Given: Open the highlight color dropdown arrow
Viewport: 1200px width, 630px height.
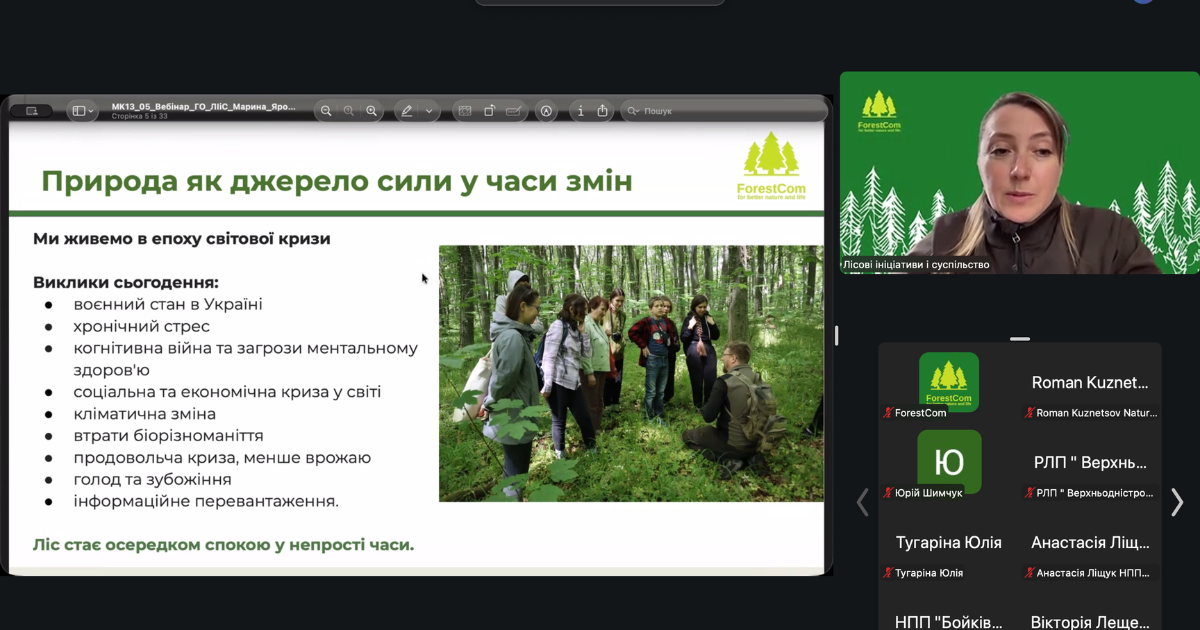Looking at the screenshot, I should click(x=429, y=111).
